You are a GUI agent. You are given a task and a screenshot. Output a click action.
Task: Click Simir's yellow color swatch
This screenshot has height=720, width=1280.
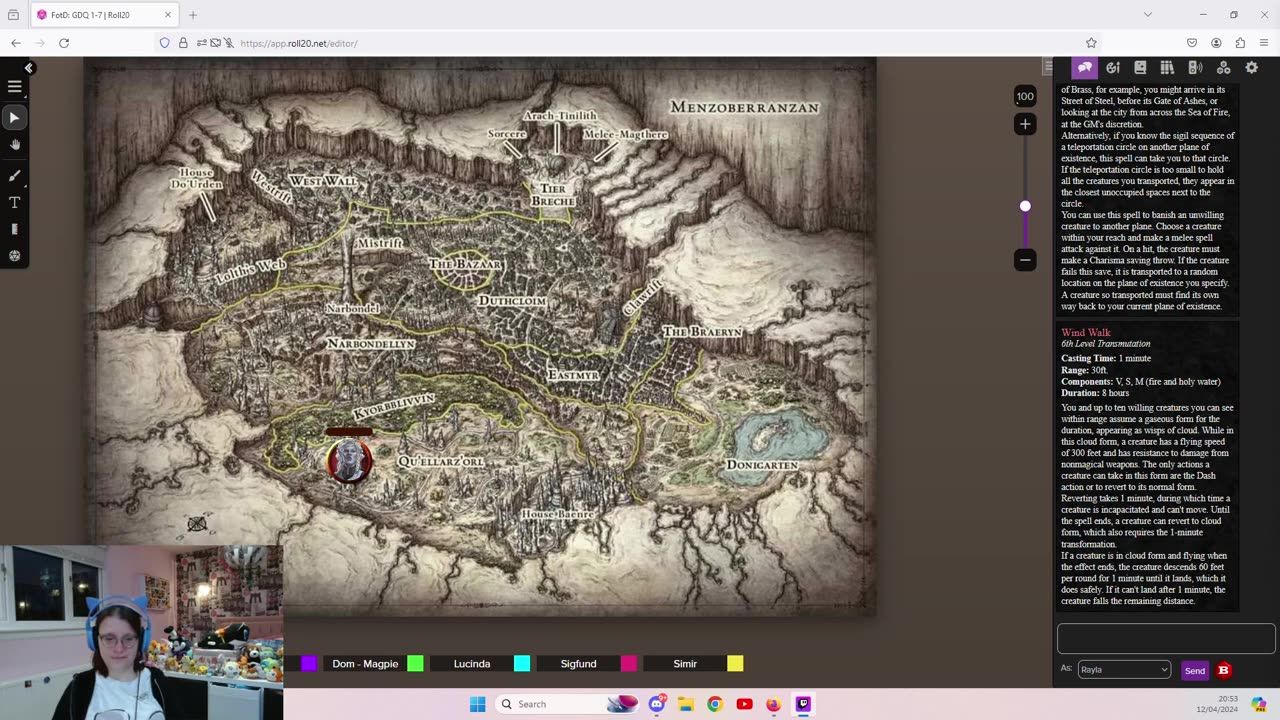click(735, 664)
